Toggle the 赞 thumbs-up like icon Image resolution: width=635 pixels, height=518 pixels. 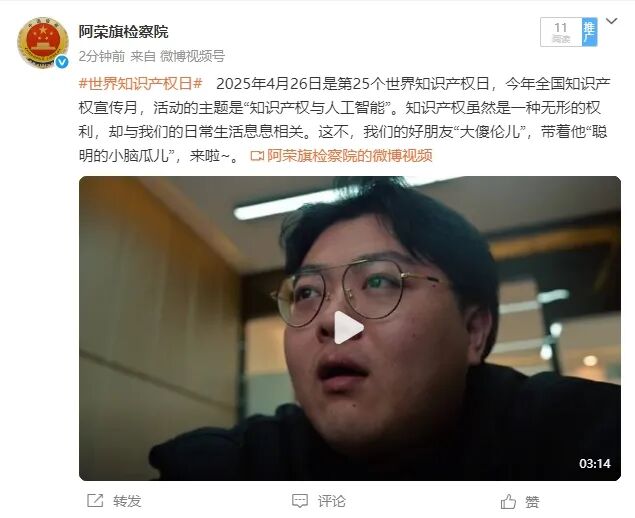(x=508, y=501)
